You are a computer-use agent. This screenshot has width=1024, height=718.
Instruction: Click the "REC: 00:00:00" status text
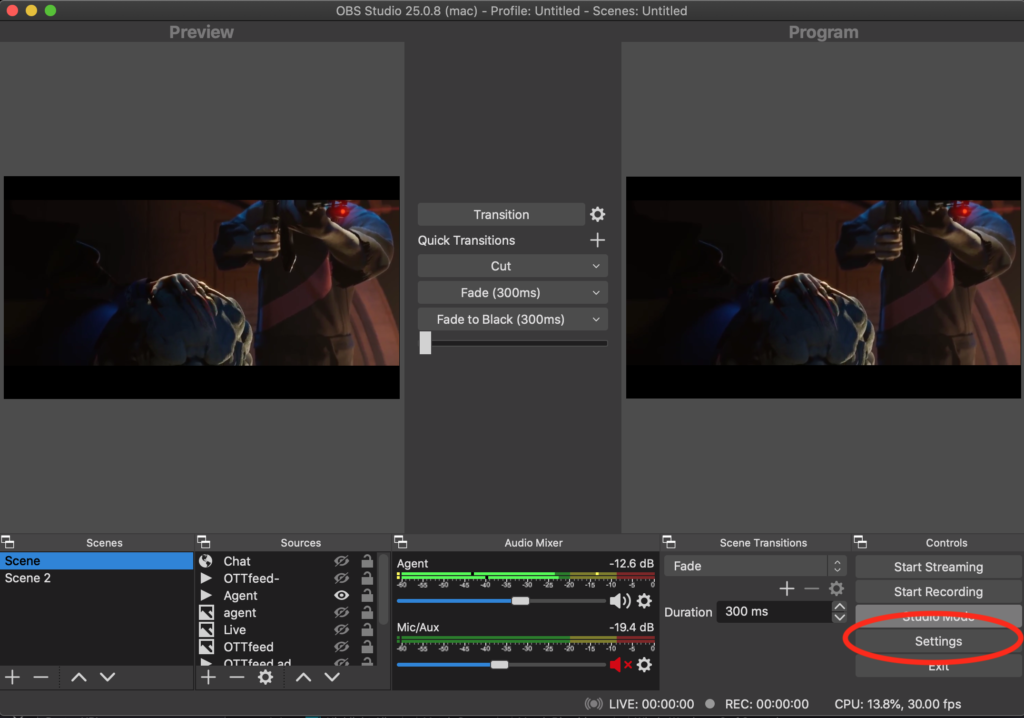click(x=767, y=704)
